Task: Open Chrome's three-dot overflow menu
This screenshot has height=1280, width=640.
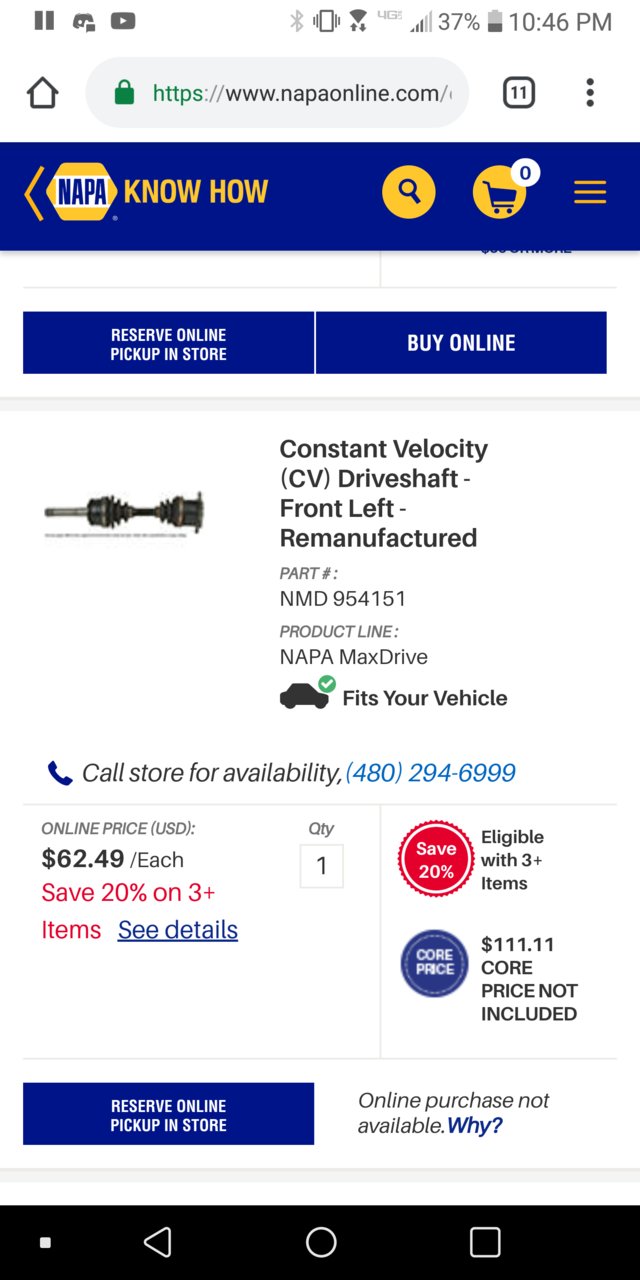Action: click(590, 93)
